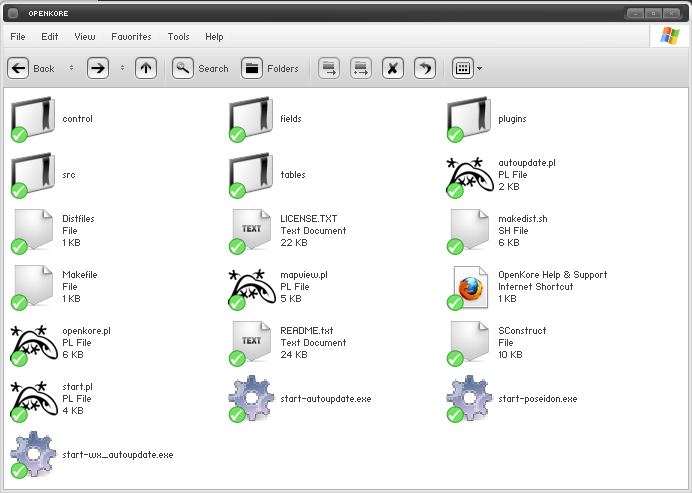Go back with the Back arrow button
692x493 pixels.
click(x=18, y=68)
